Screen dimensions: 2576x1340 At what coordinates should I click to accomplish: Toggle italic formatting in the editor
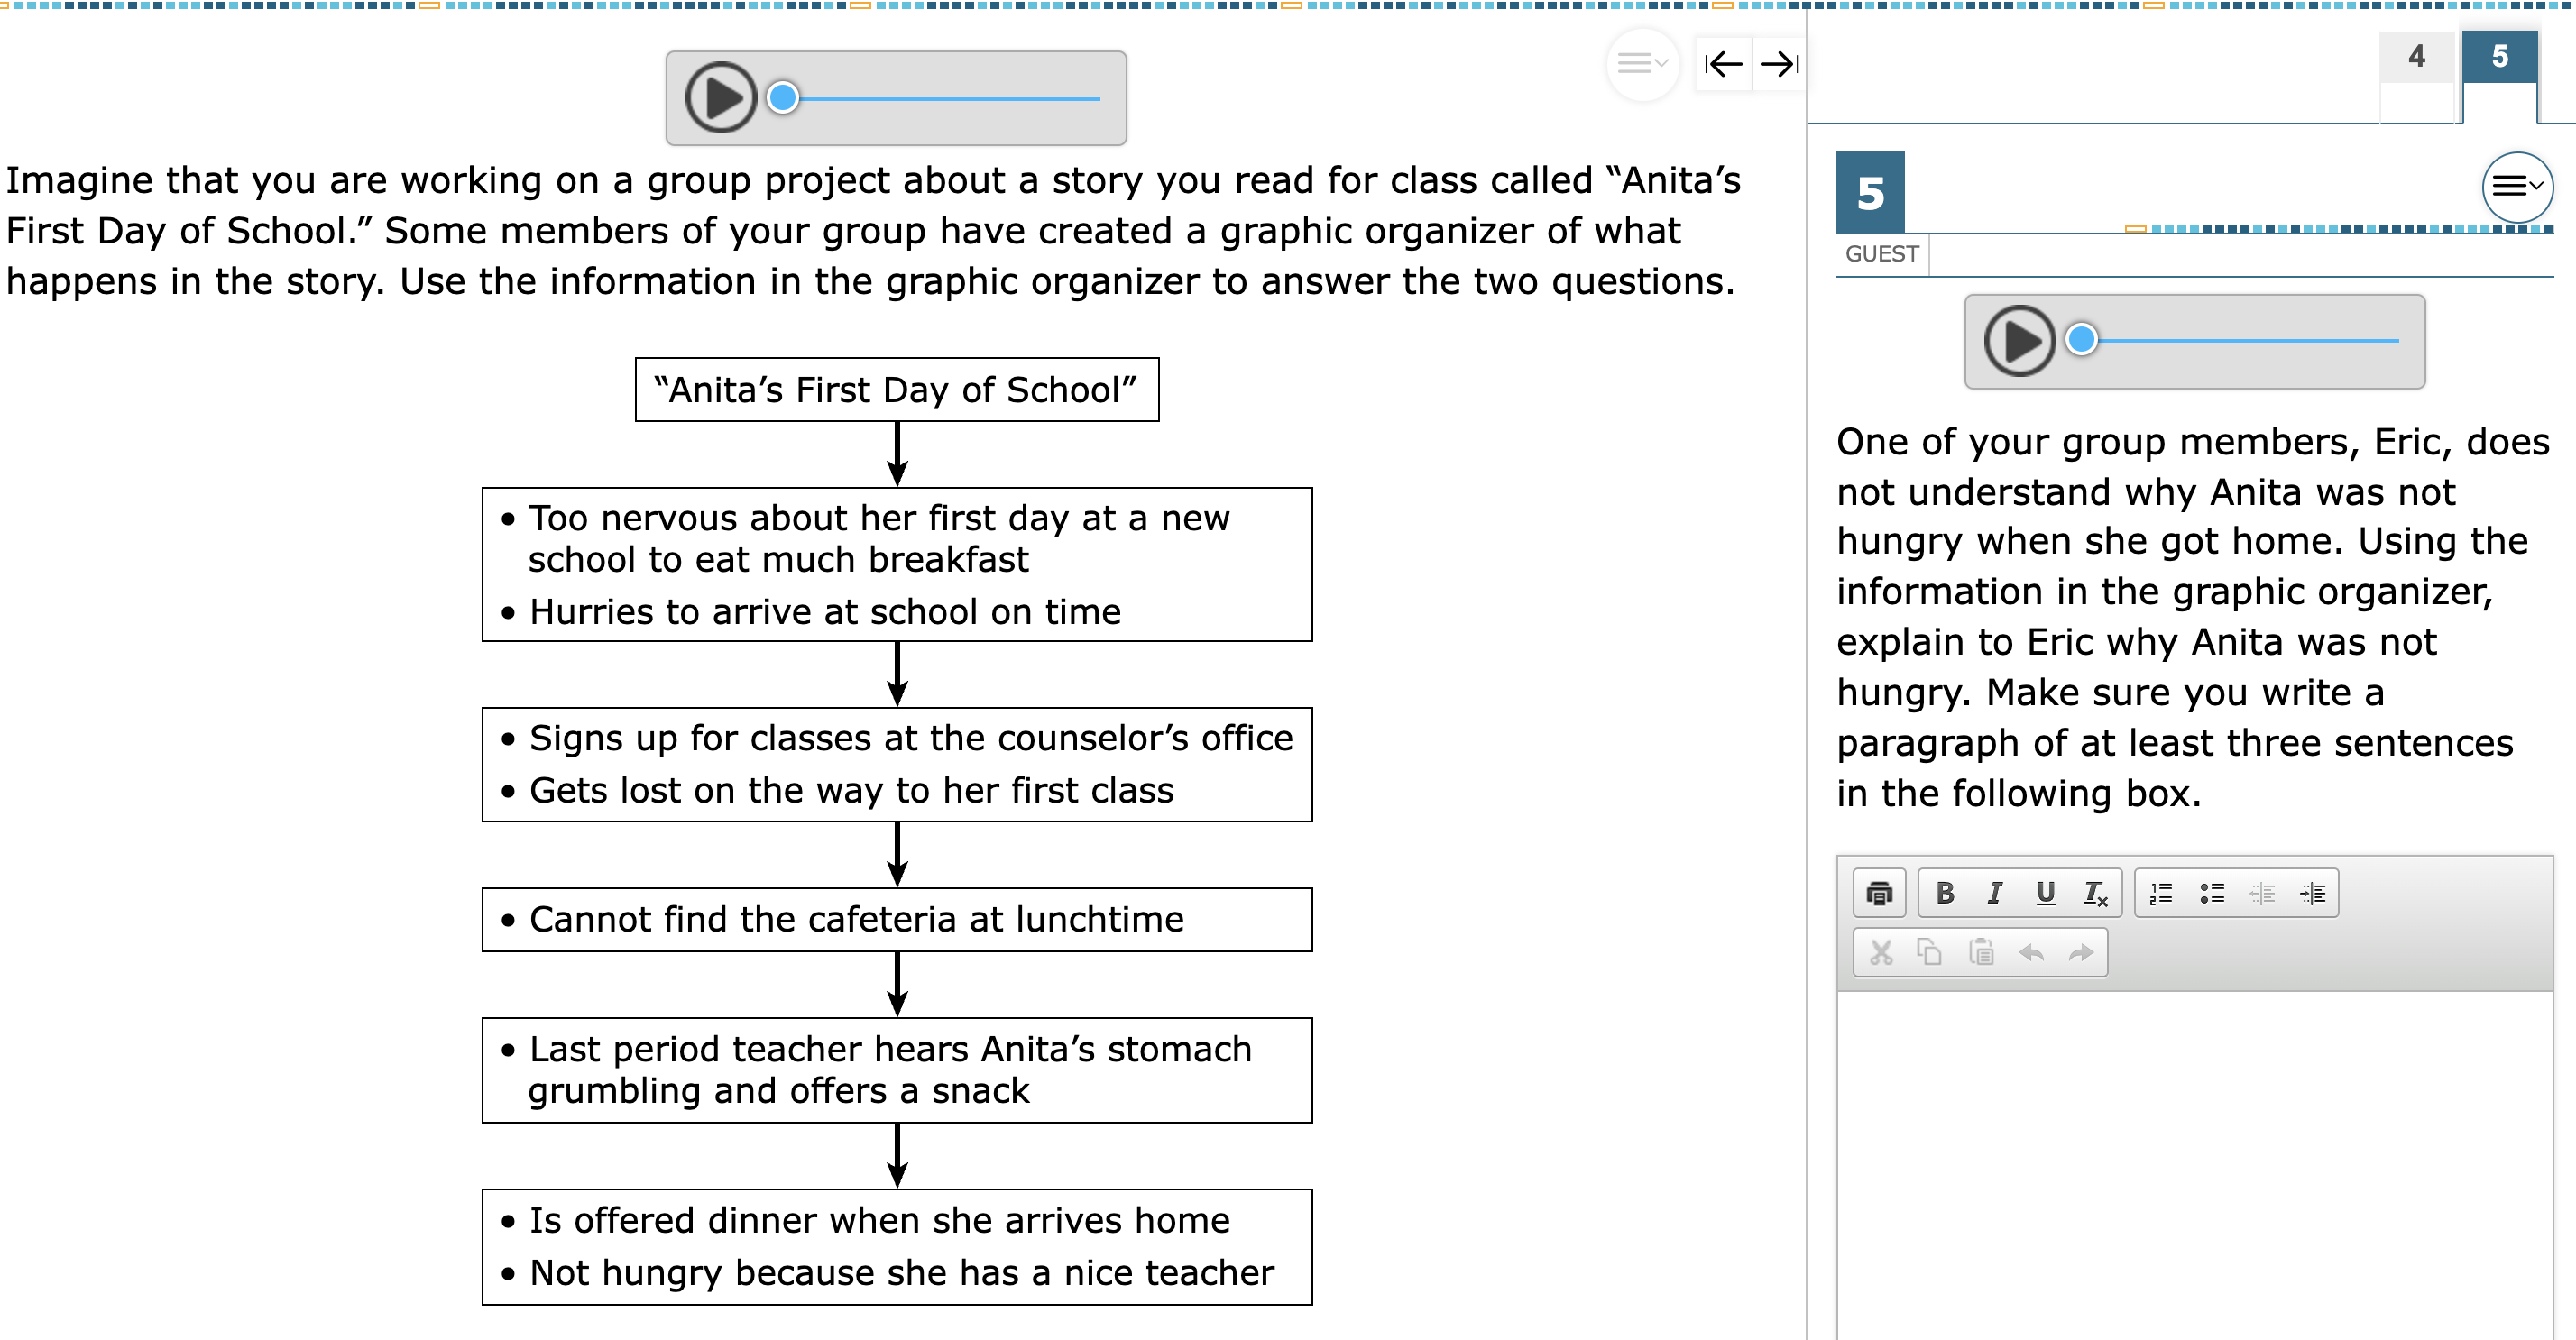(1994, 893)
